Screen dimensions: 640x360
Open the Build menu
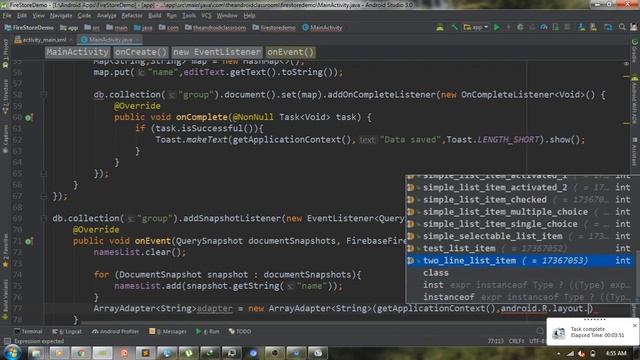tap(155, 16)
